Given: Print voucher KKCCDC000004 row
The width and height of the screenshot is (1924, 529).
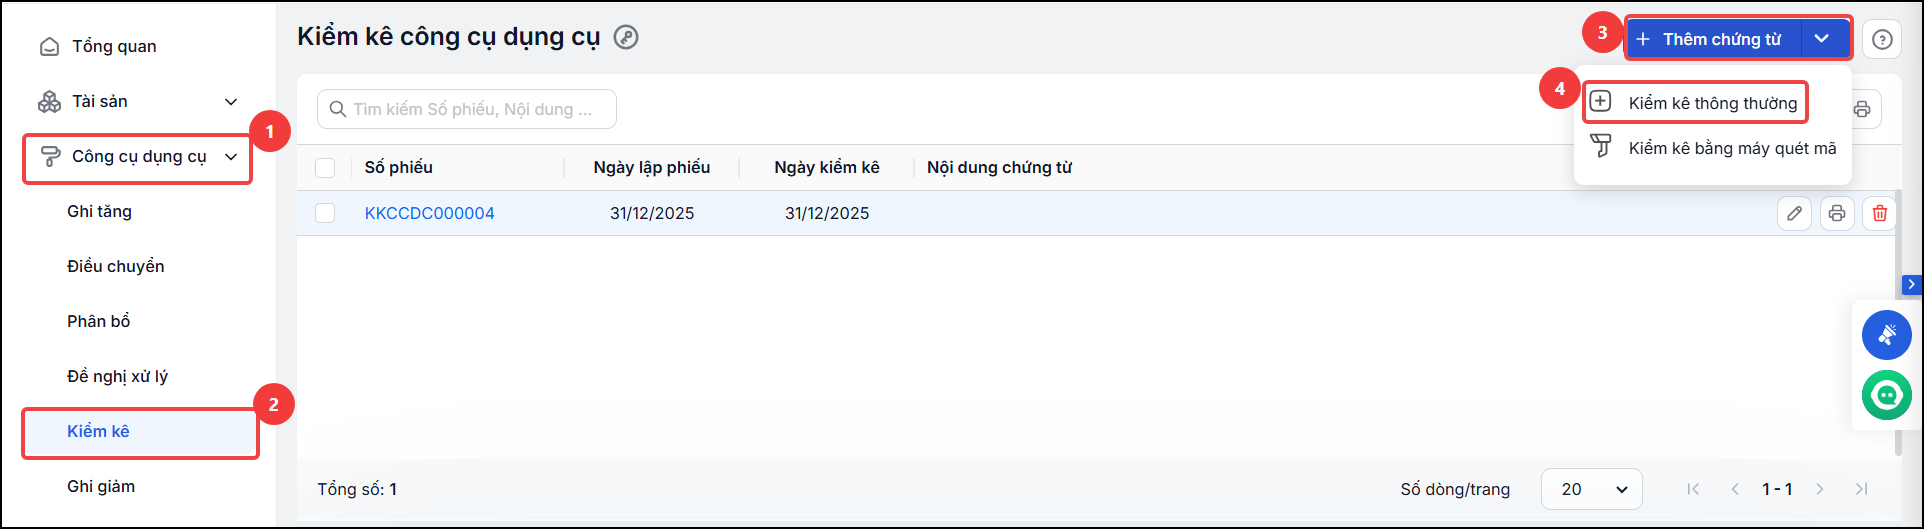Looking at the screenshot, I should [x=1837, y=213].
